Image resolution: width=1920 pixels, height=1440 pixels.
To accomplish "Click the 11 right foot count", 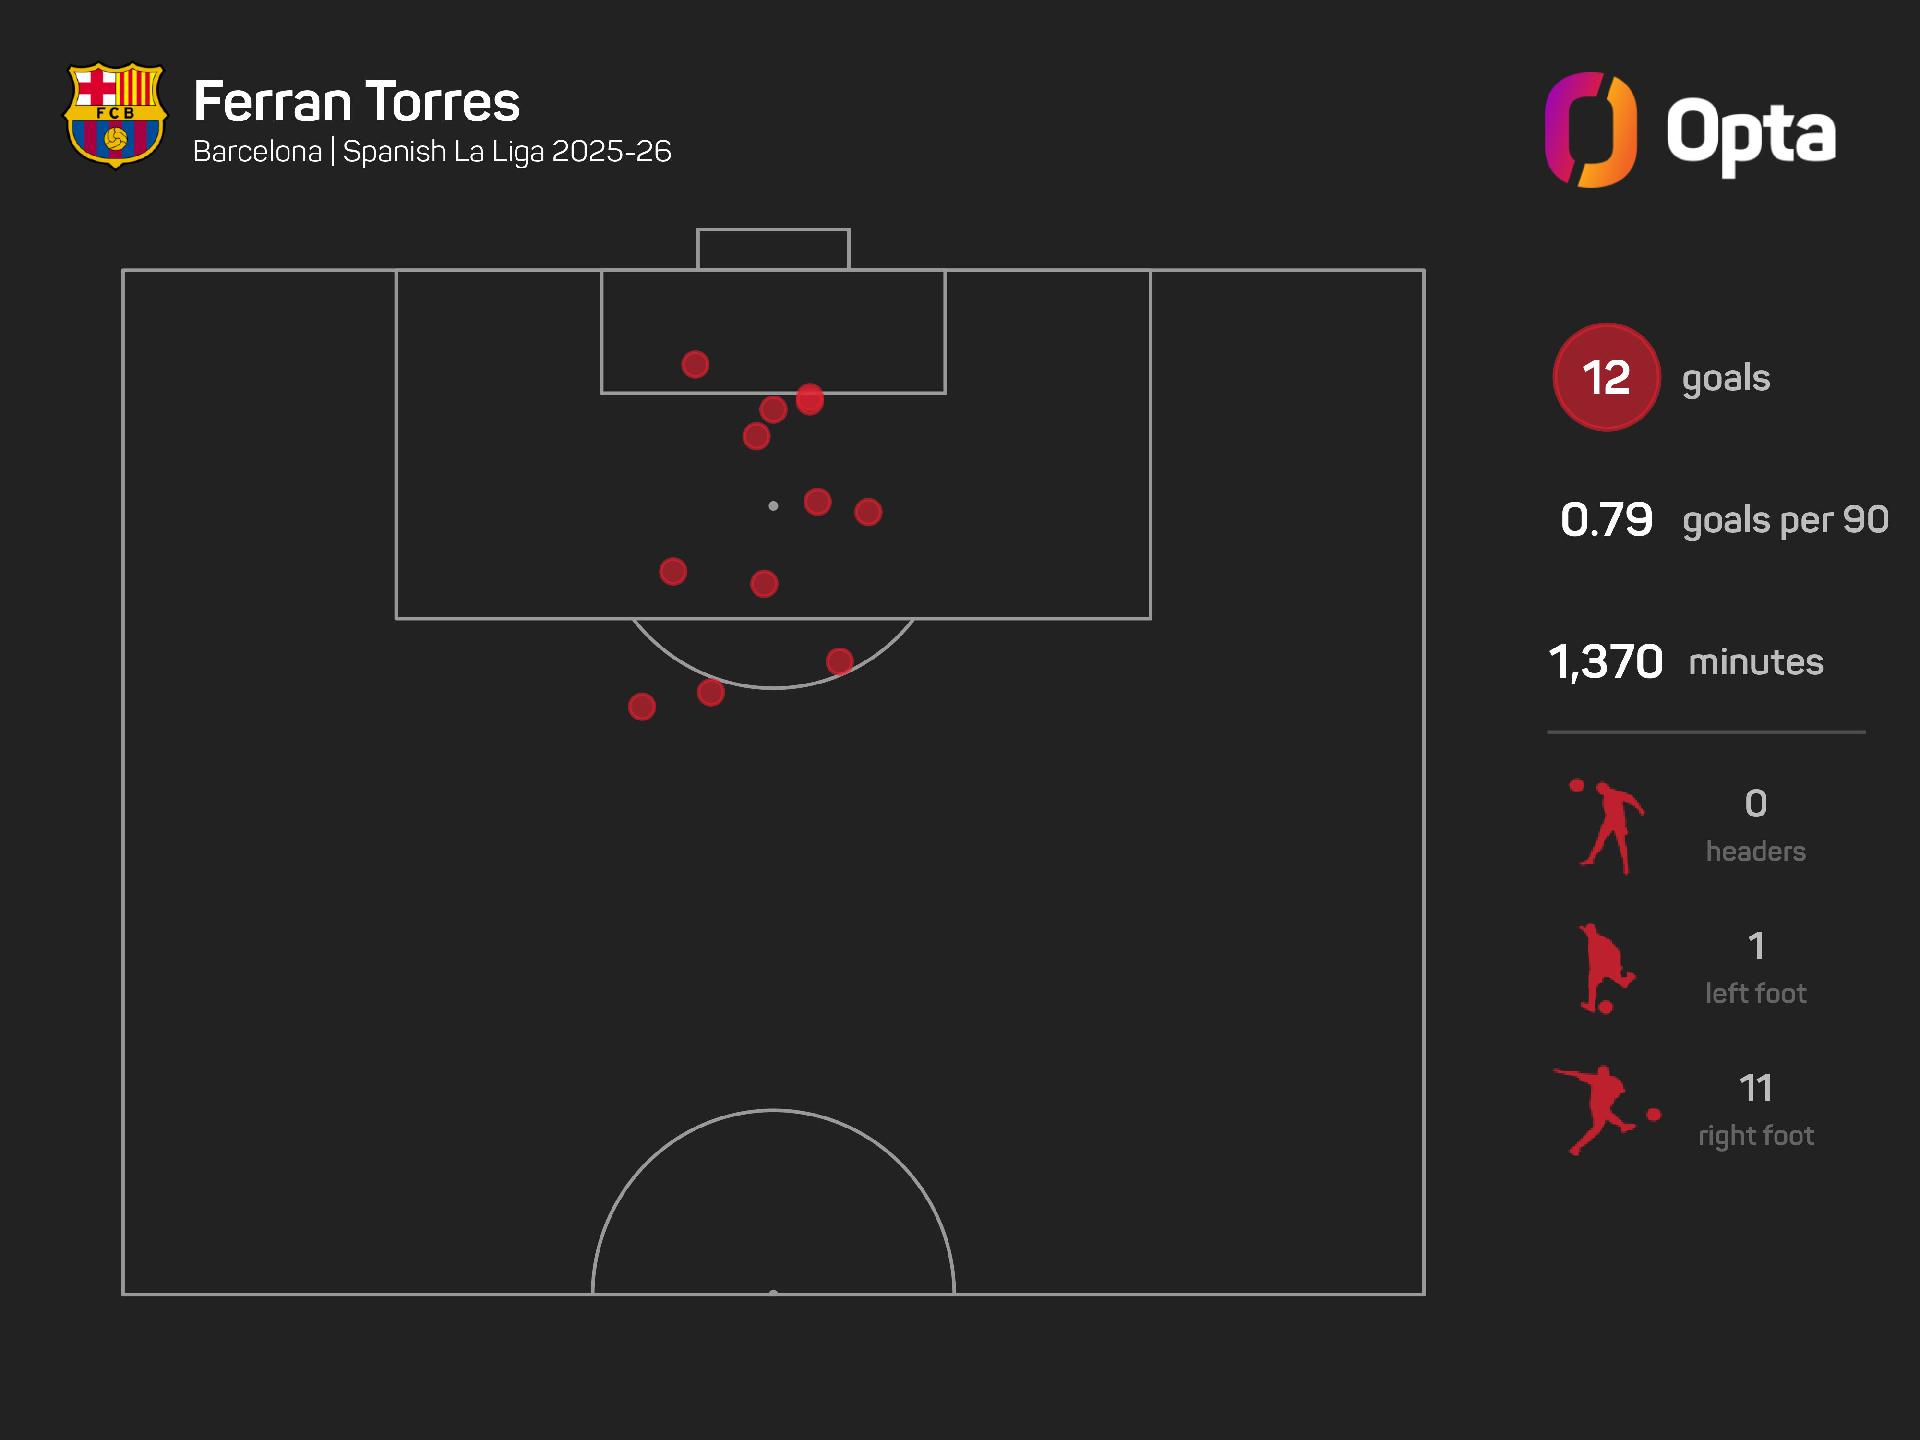I will [1755, 1088].
